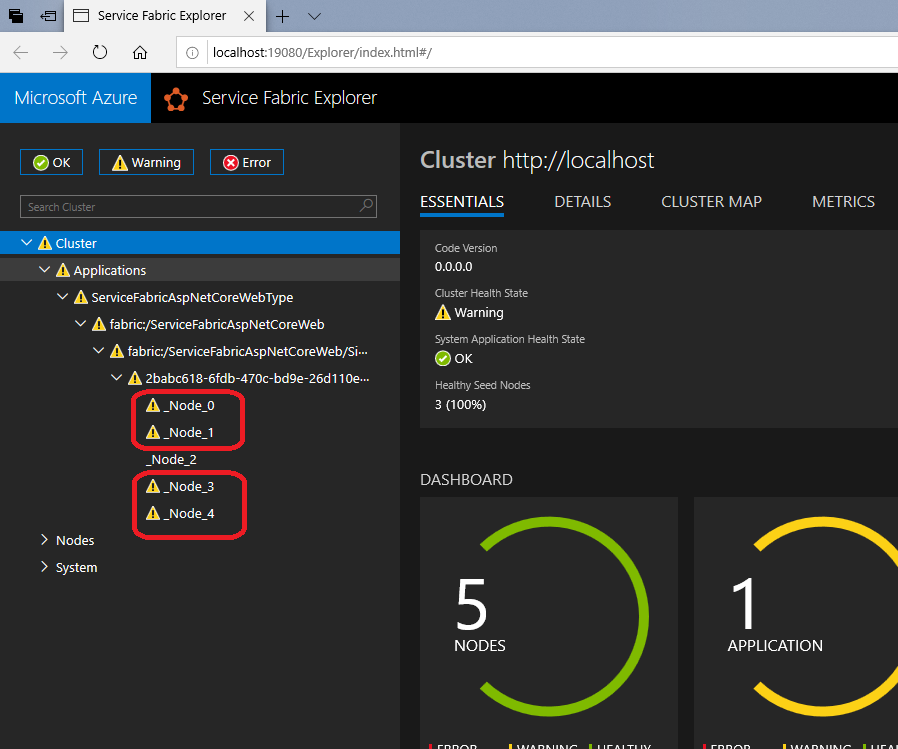Switch to the DETAILS tab

(x=582, y=202)
